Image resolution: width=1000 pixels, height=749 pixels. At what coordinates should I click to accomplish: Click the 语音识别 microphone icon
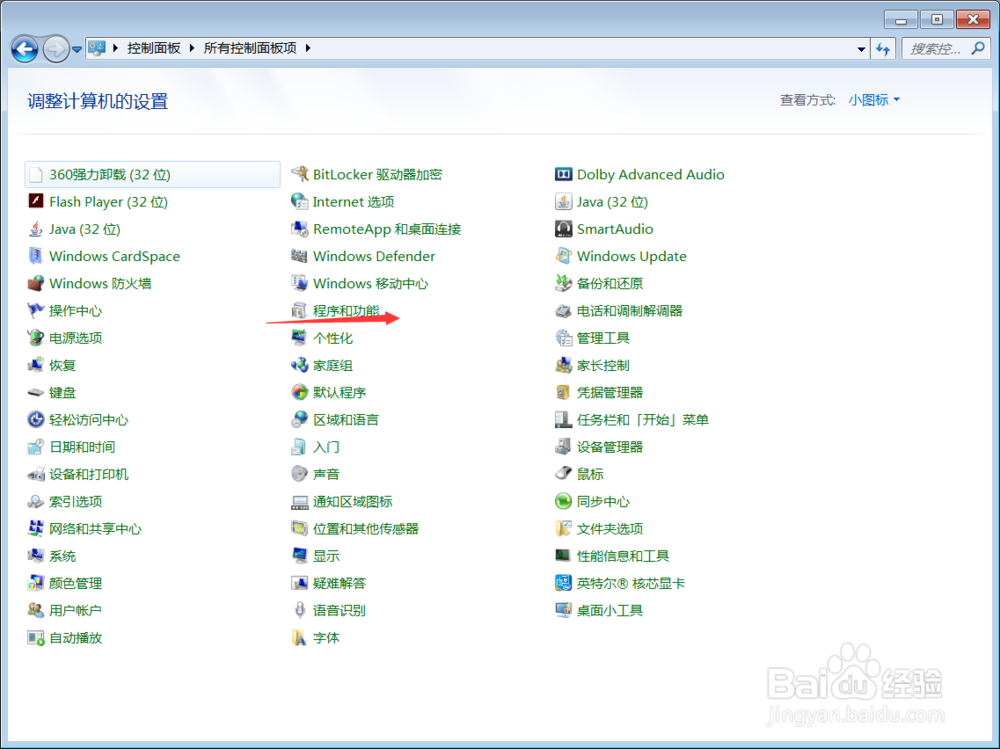coord(300,611)
